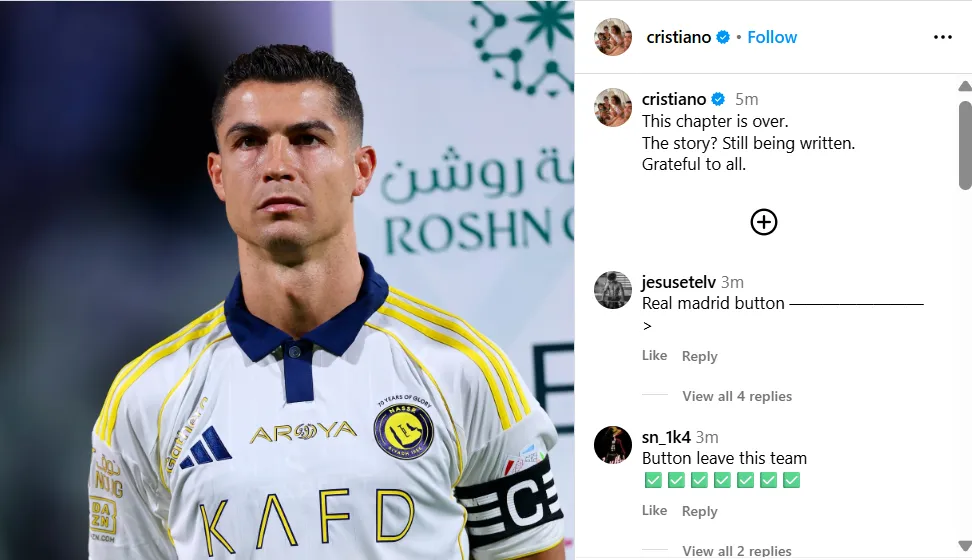The width and height of the screenshot is (972, 560).
Task: Open cristiano's avatar beside the caption
Action: pyautogui.click(x=612, y=107)
